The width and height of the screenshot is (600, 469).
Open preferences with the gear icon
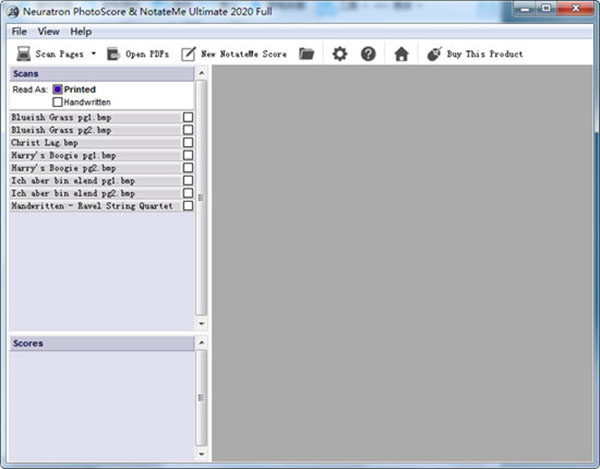(x=339, y=54)
